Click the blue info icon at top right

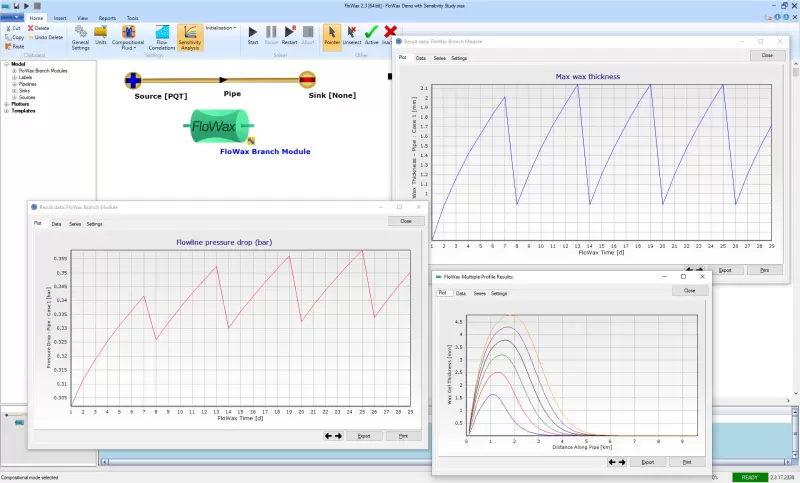point(778,17)
